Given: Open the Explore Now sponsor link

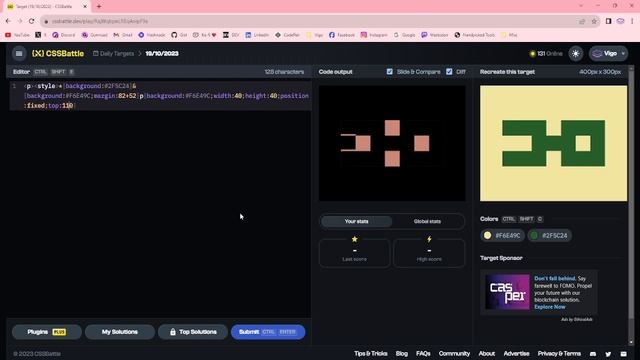Looking at the screenshot, I should 550,307.
